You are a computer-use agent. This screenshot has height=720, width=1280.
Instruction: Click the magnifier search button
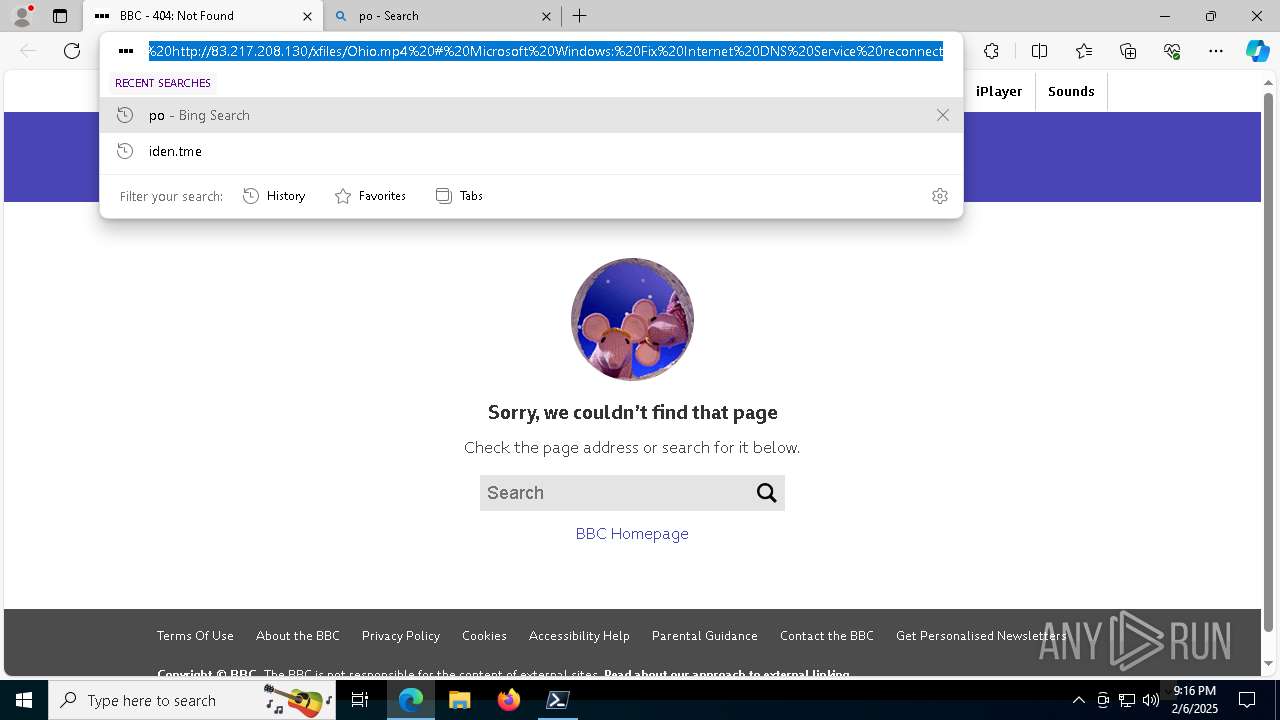click(767, 493)
